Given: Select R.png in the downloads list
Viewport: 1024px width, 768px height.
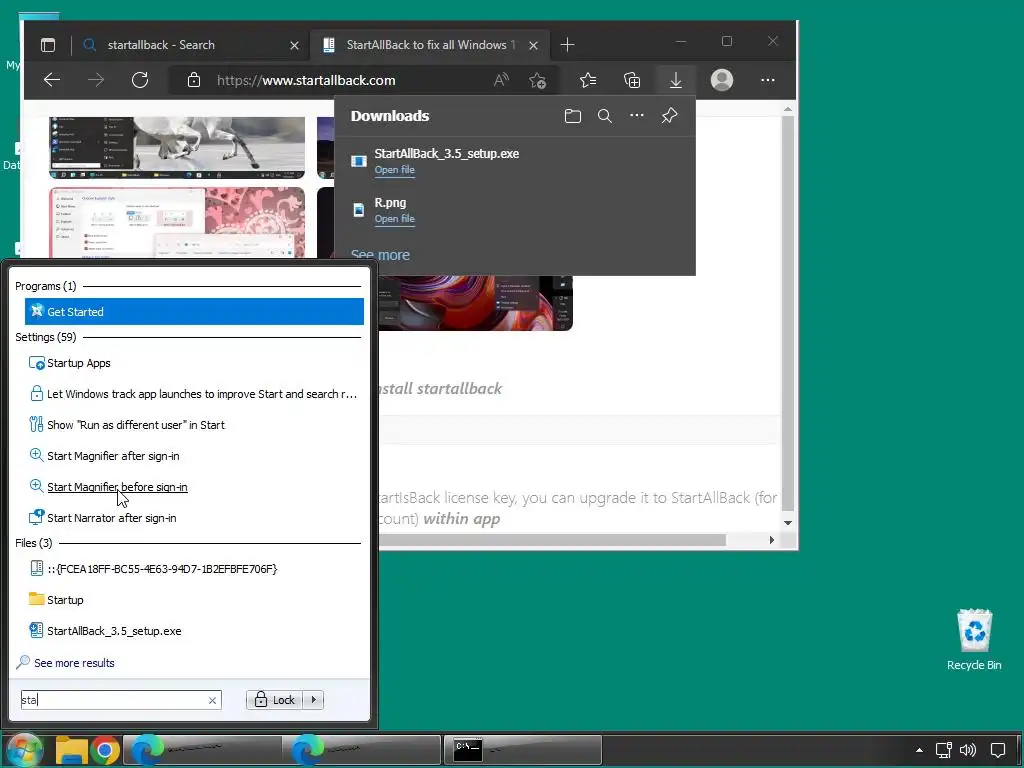Looking at the screenshot, I should [x=390, y=202].
